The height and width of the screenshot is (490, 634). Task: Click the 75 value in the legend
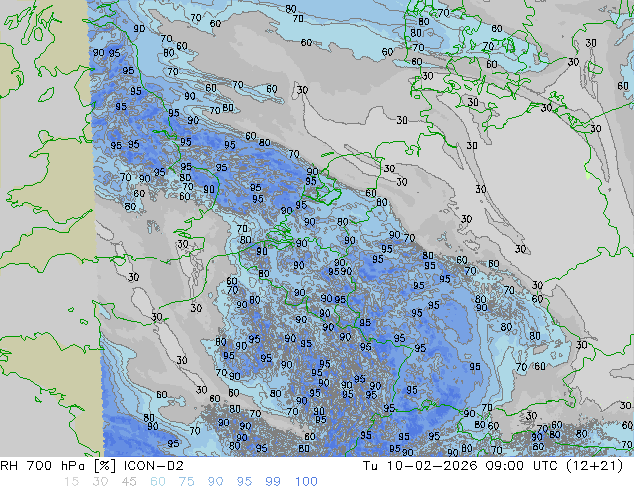[186, 482]
